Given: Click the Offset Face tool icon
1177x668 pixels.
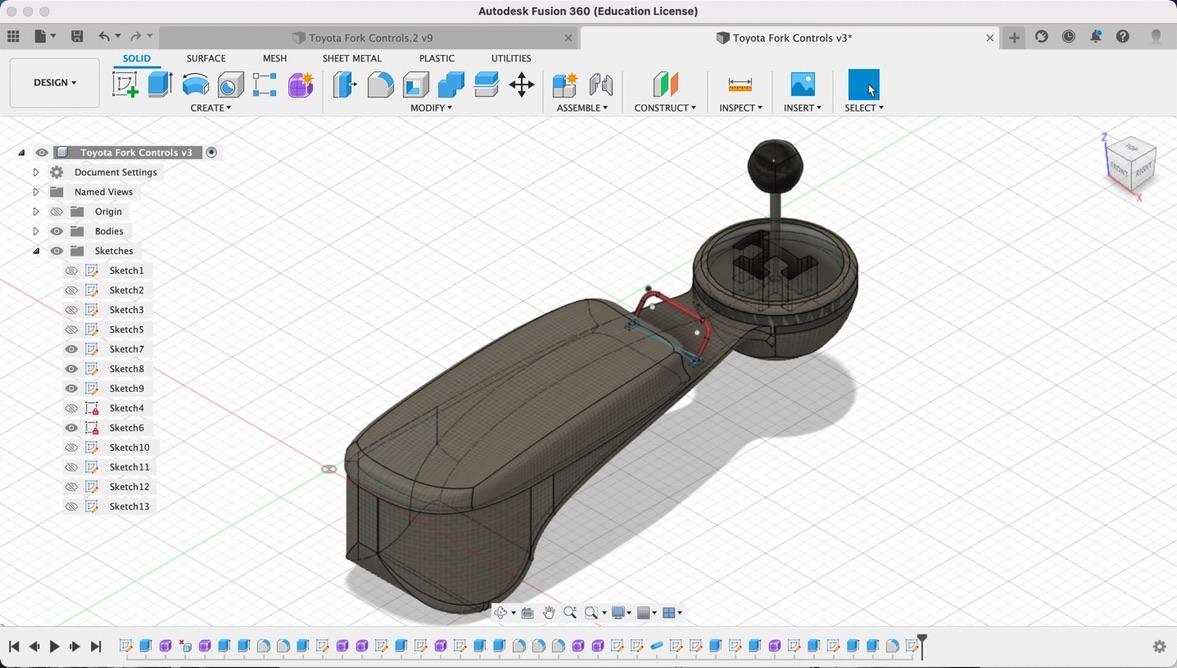Looking at the screenshot, I should 486,85.
